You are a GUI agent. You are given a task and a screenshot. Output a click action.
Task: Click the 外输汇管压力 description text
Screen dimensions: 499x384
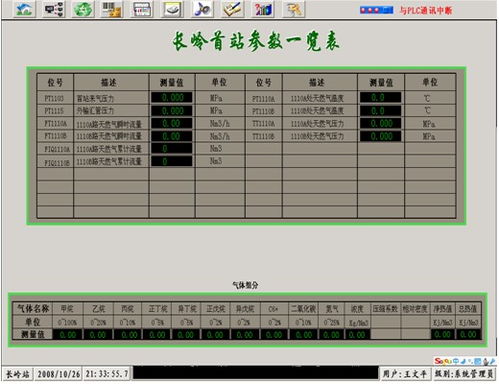tap(95, 111)
